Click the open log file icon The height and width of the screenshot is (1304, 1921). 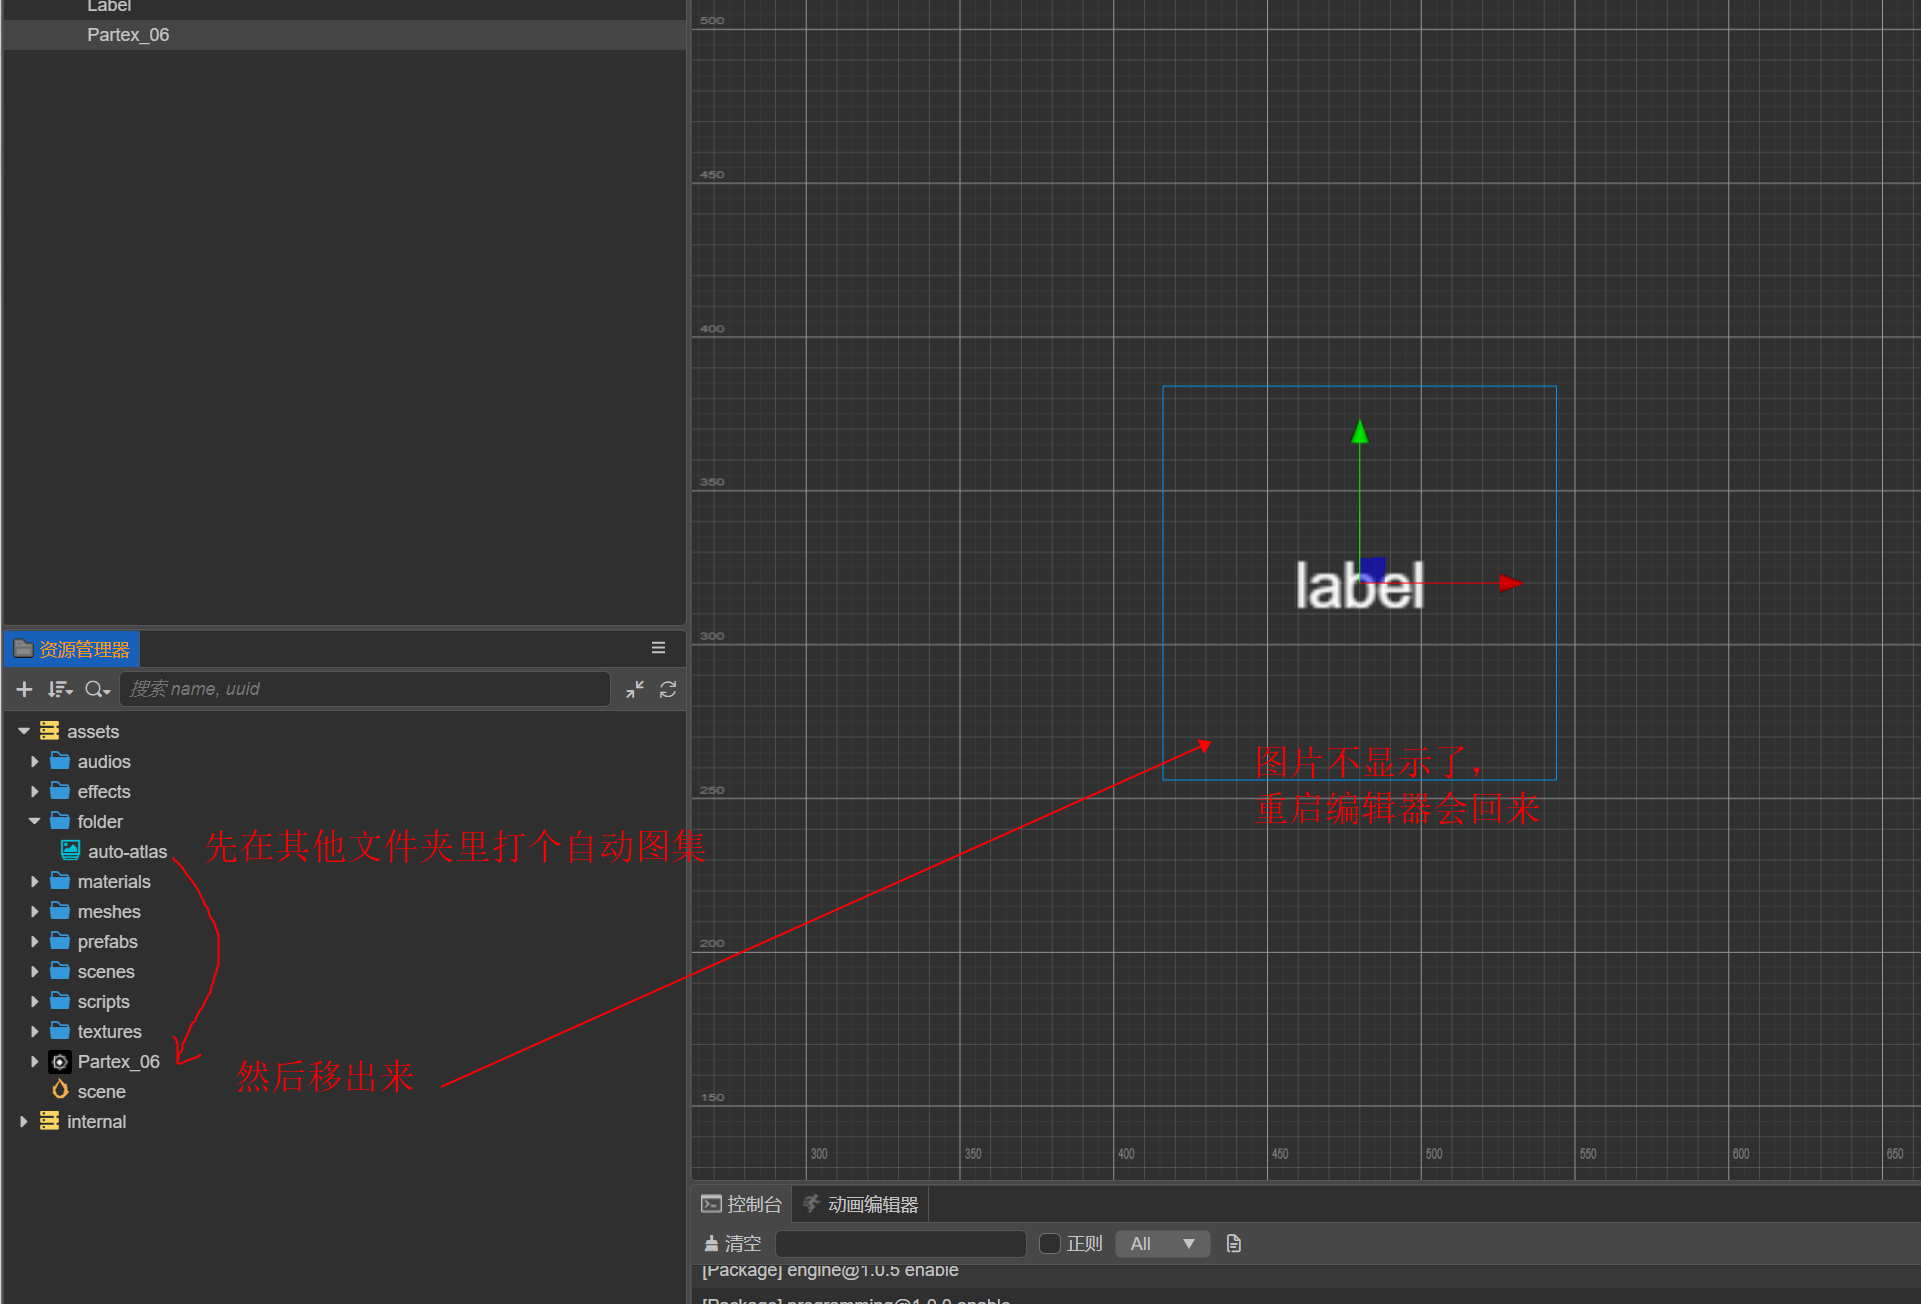pos(1233,1243)
